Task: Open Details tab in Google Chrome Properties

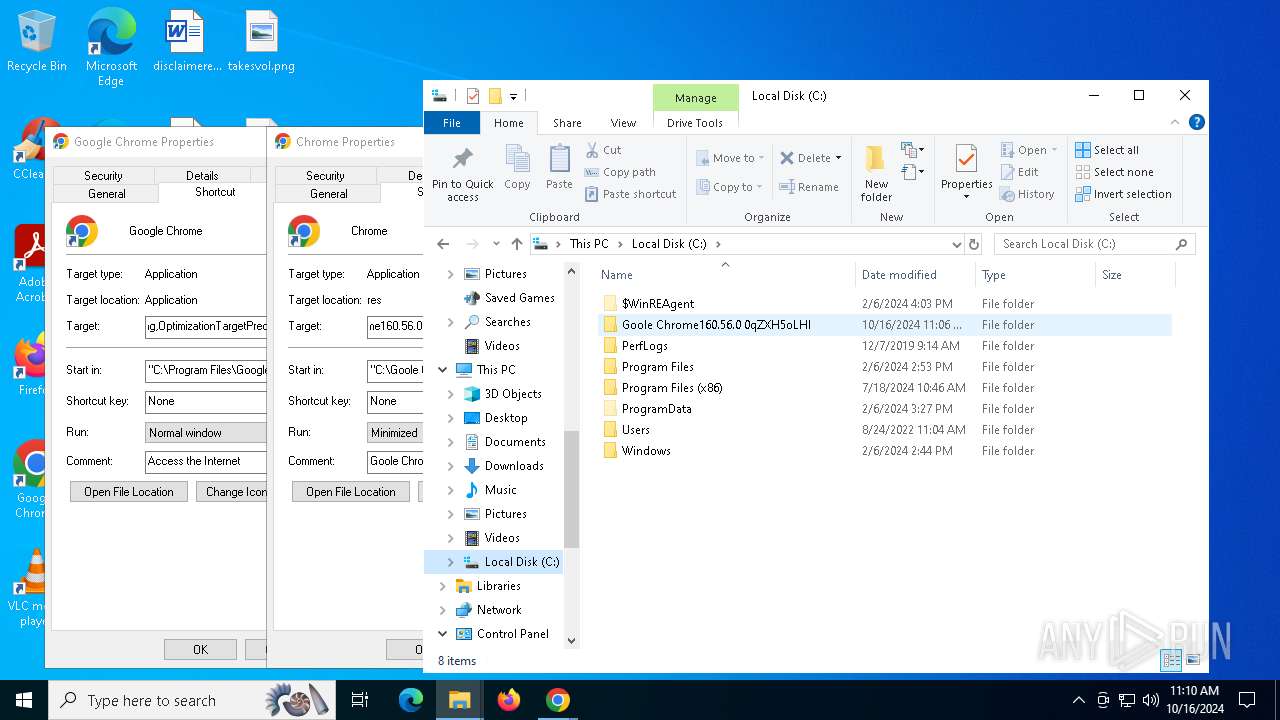Action: 202,175
